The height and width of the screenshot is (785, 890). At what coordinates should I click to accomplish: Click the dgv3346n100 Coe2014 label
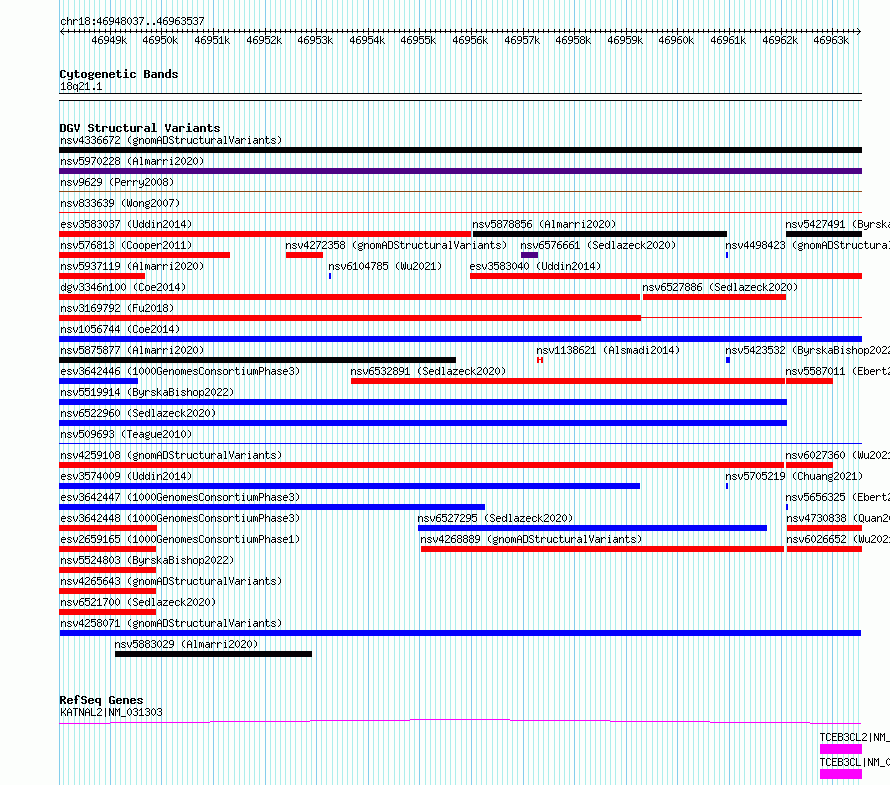coord(123,287)
